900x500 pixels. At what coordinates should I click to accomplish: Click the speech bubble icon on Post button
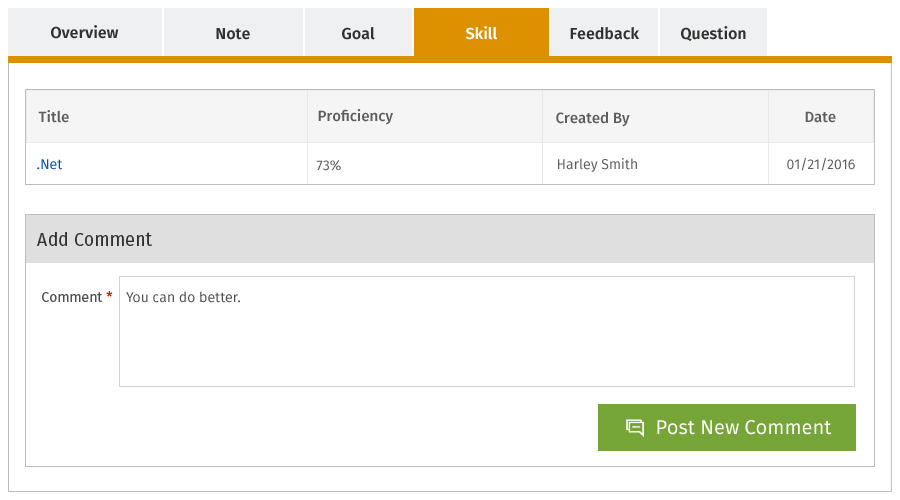click(635, 427)
